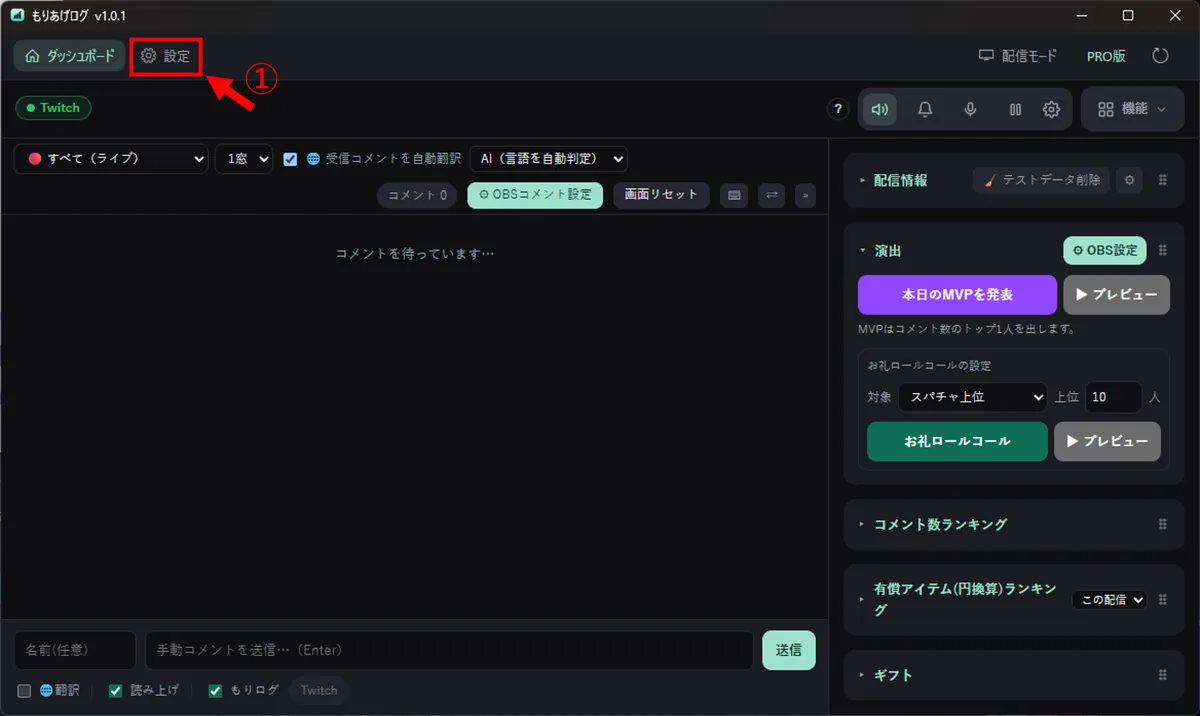Viewport: 1200px width, 716px height.
Task: Open the question mark help icon
Action: point(839,110)
